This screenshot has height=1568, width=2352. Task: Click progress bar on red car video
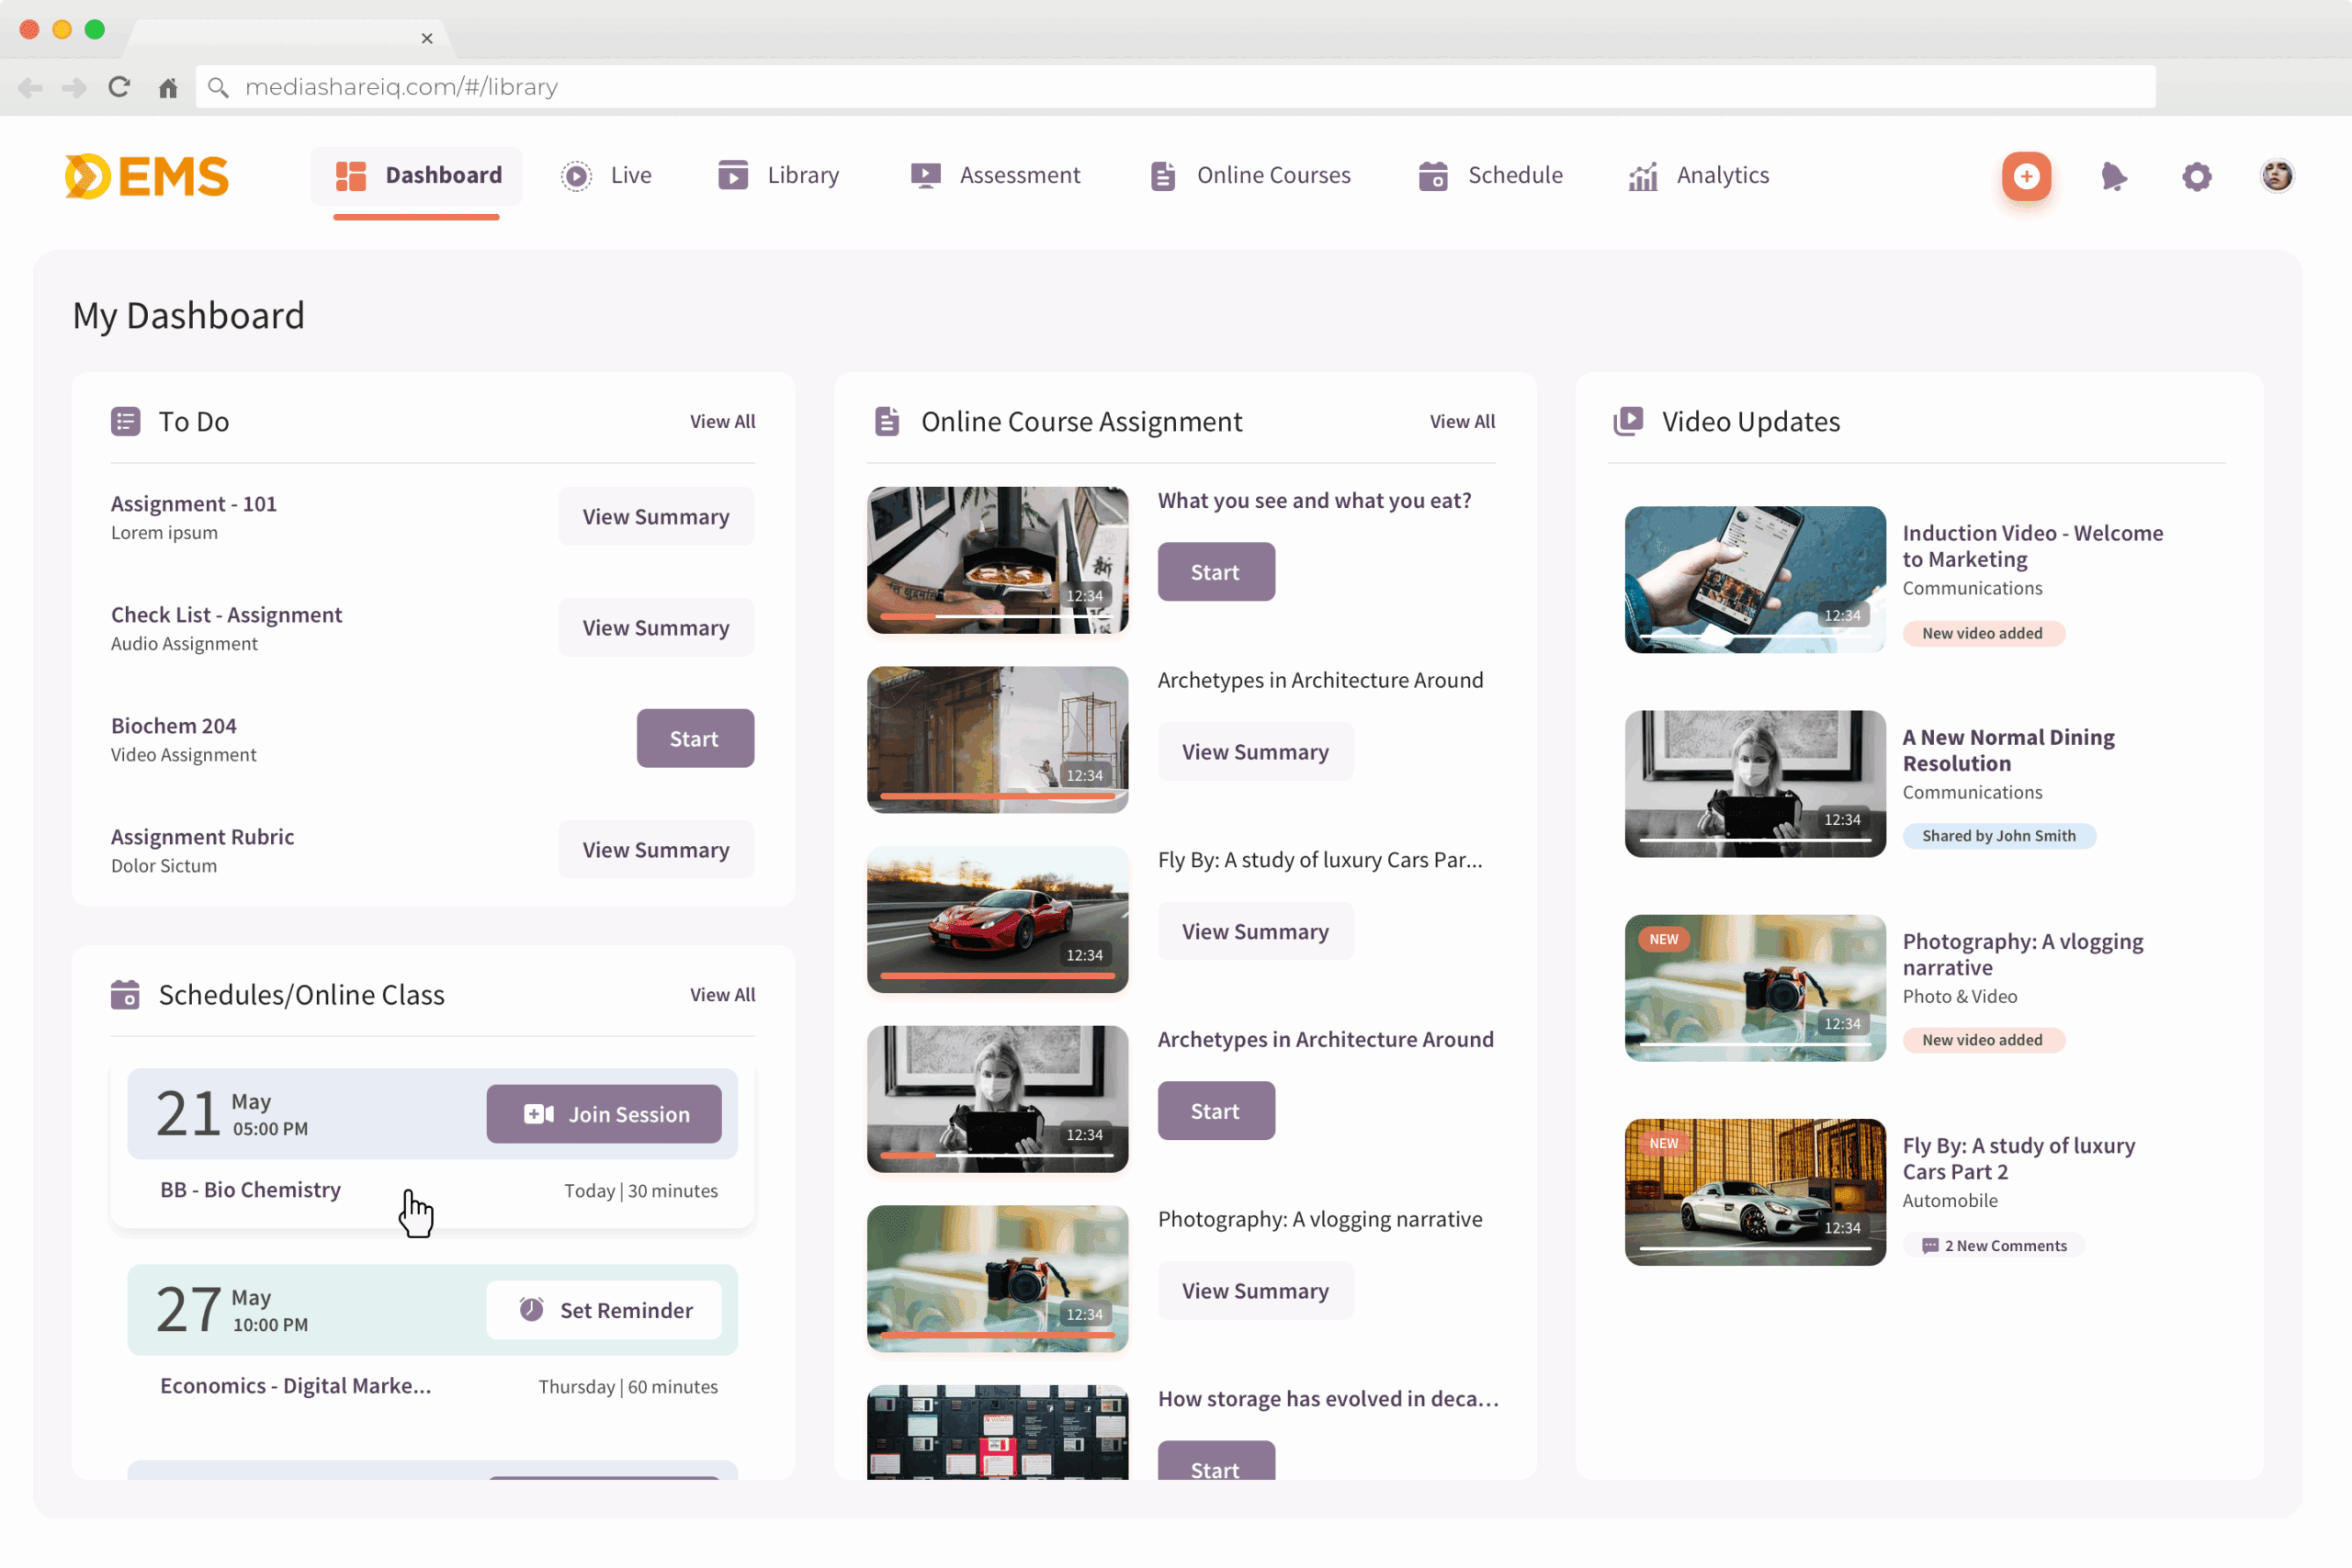(x=997, y=975)
